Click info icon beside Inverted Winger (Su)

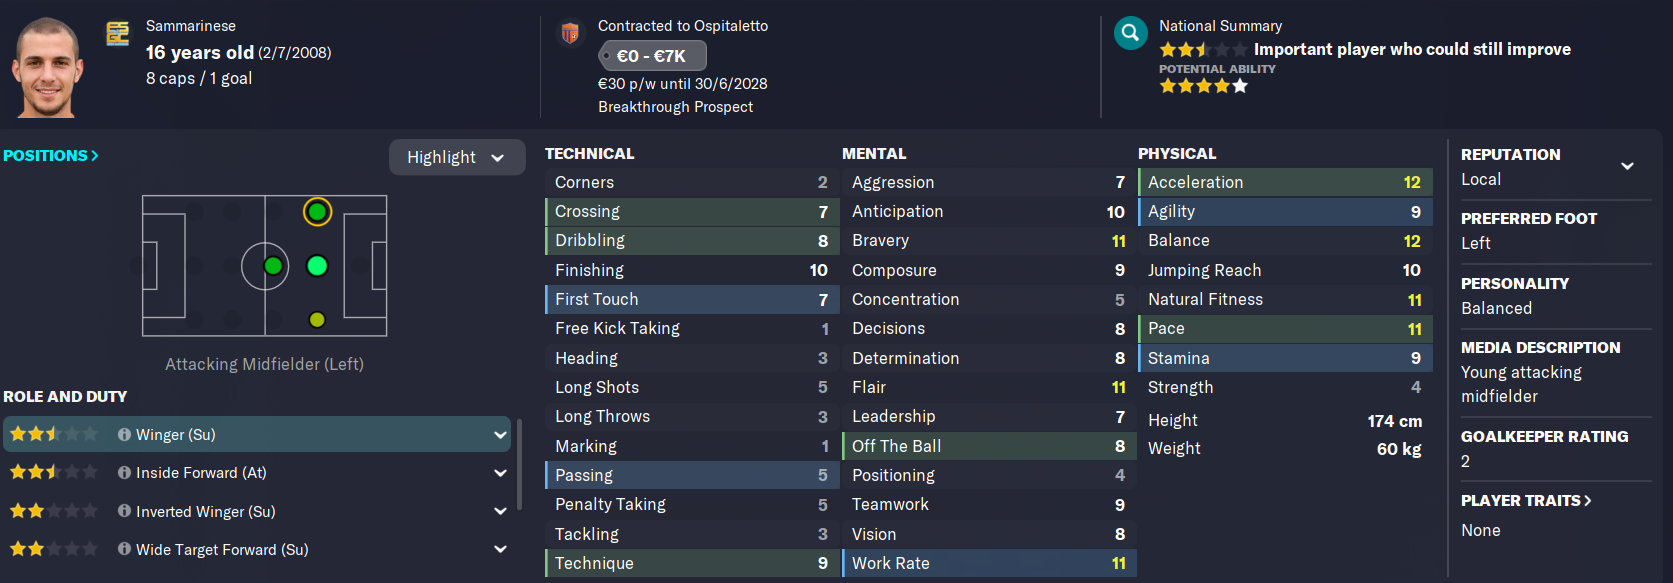coord(124,511)
